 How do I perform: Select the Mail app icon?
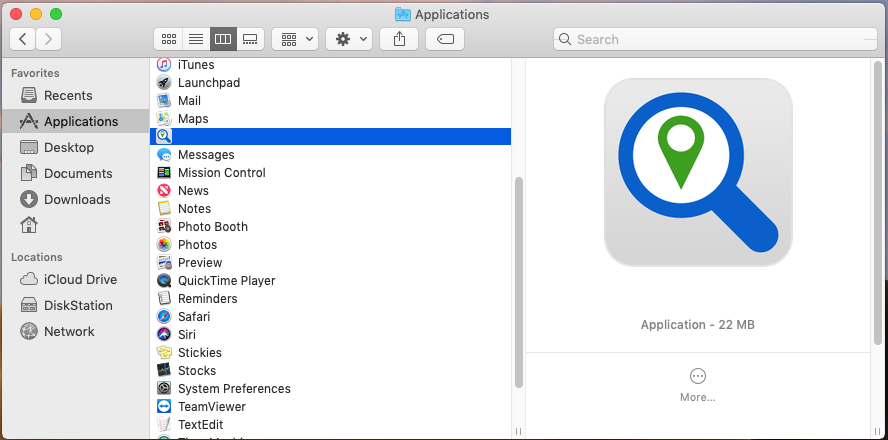(x=164, y=101)
